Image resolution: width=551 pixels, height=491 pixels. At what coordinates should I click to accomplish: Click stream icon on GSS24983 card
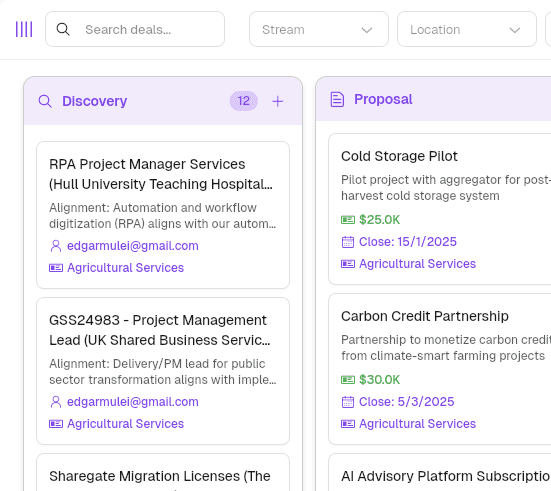(x=56, y=424)
